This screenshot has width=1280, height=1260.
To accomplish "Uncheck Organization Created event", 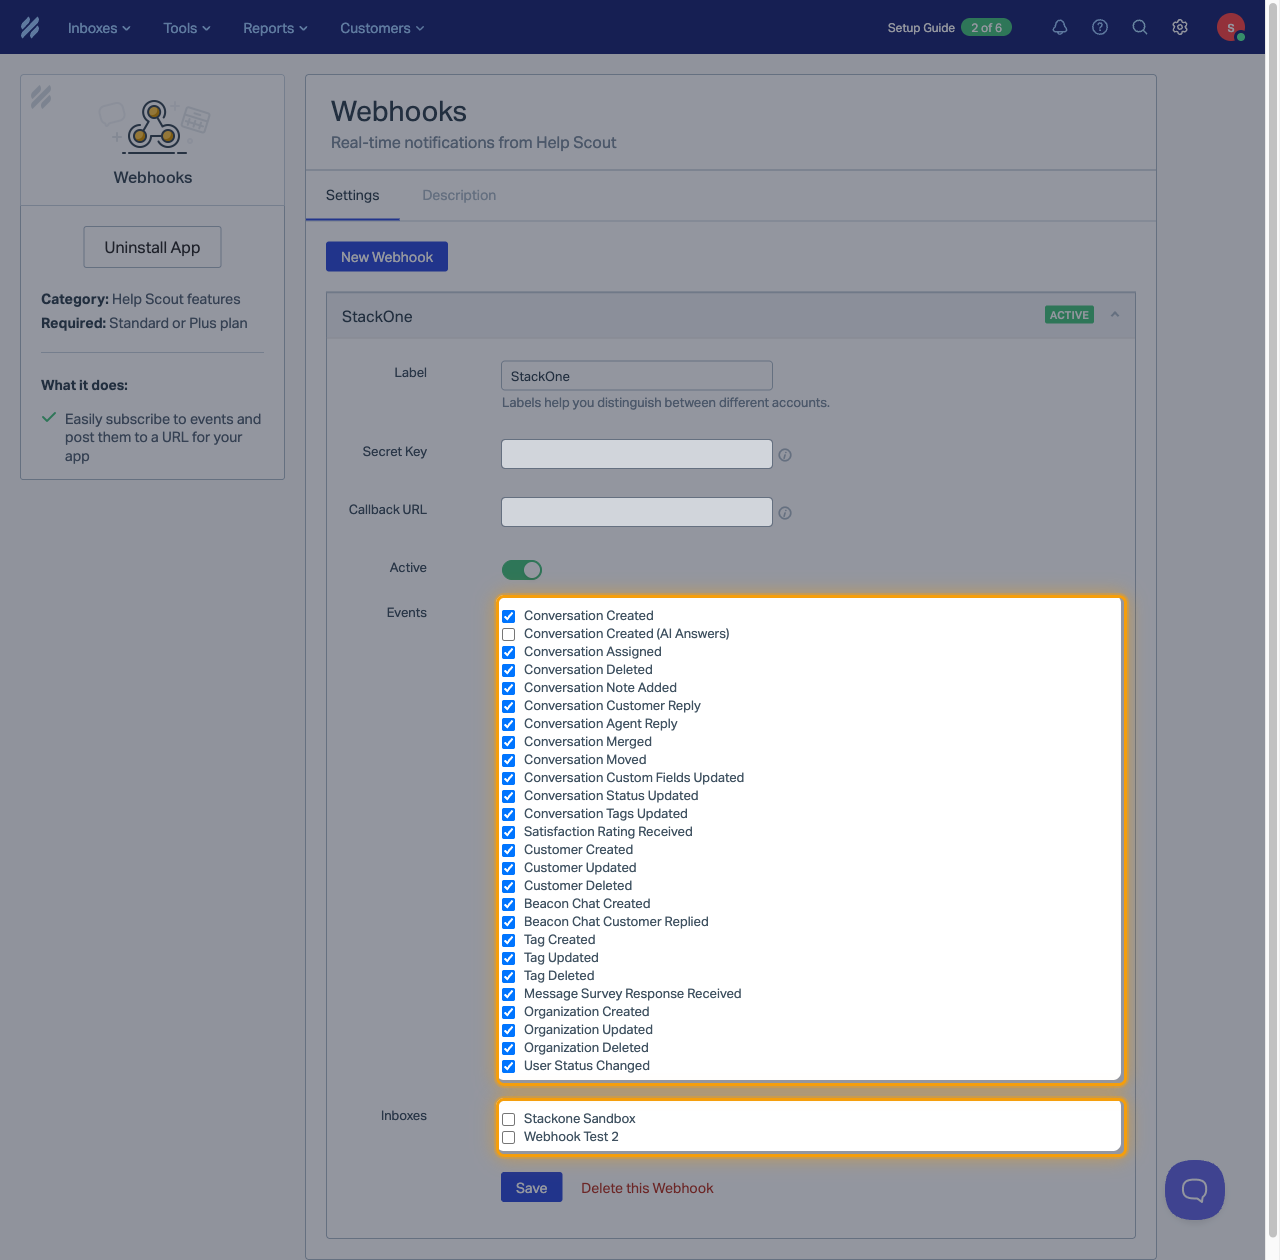I will (509, 1012).
